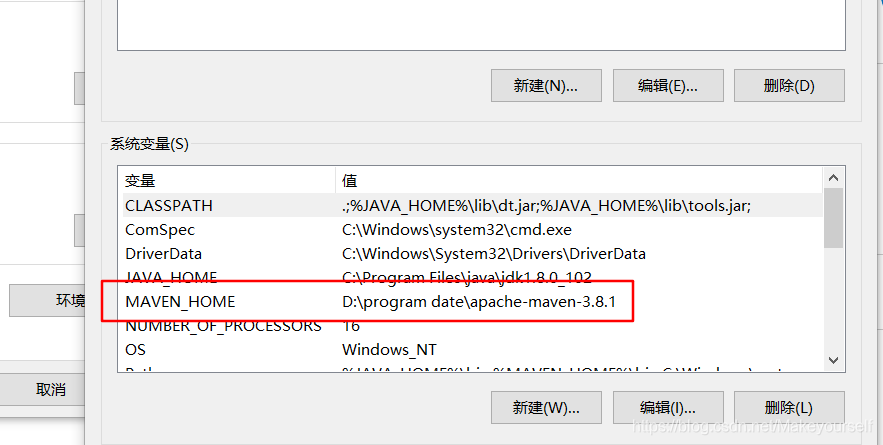Image resolution: width=883 pixels, height=445 pixels.
Task: Click the 取消 button in the back window
Action: pos(42,389)
